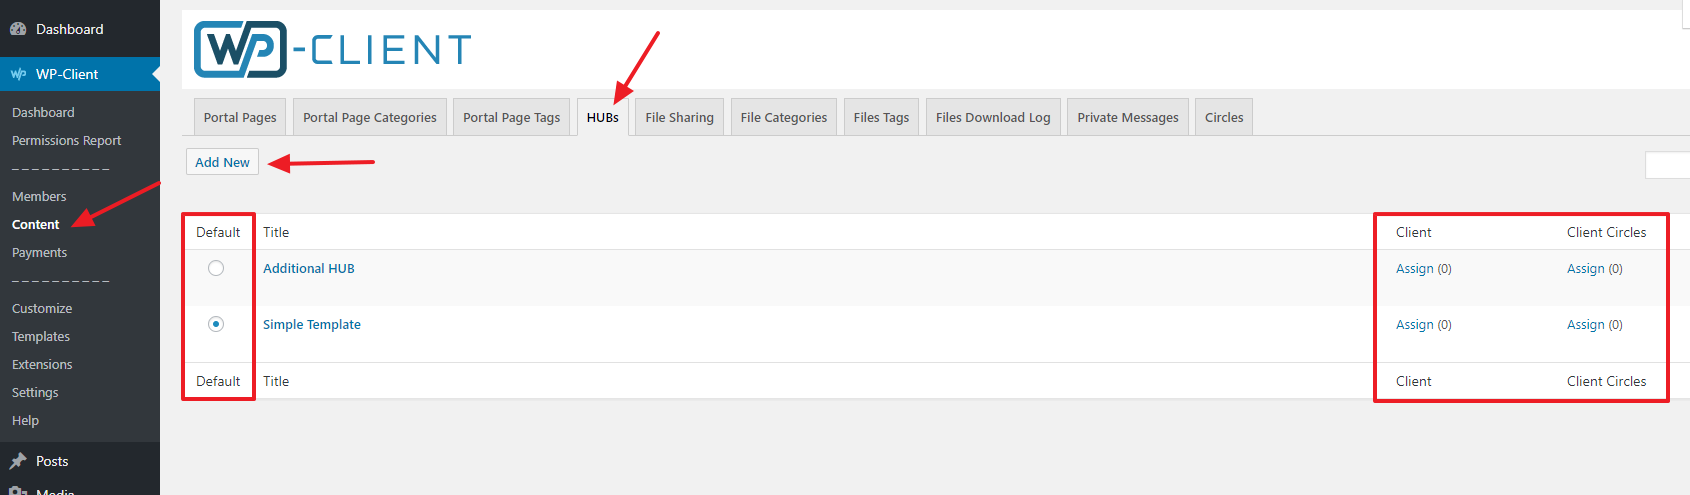Go to the File Sharing tab
Screen dimensions: 1690x495
pyautogui.click(x=680, y=117)
